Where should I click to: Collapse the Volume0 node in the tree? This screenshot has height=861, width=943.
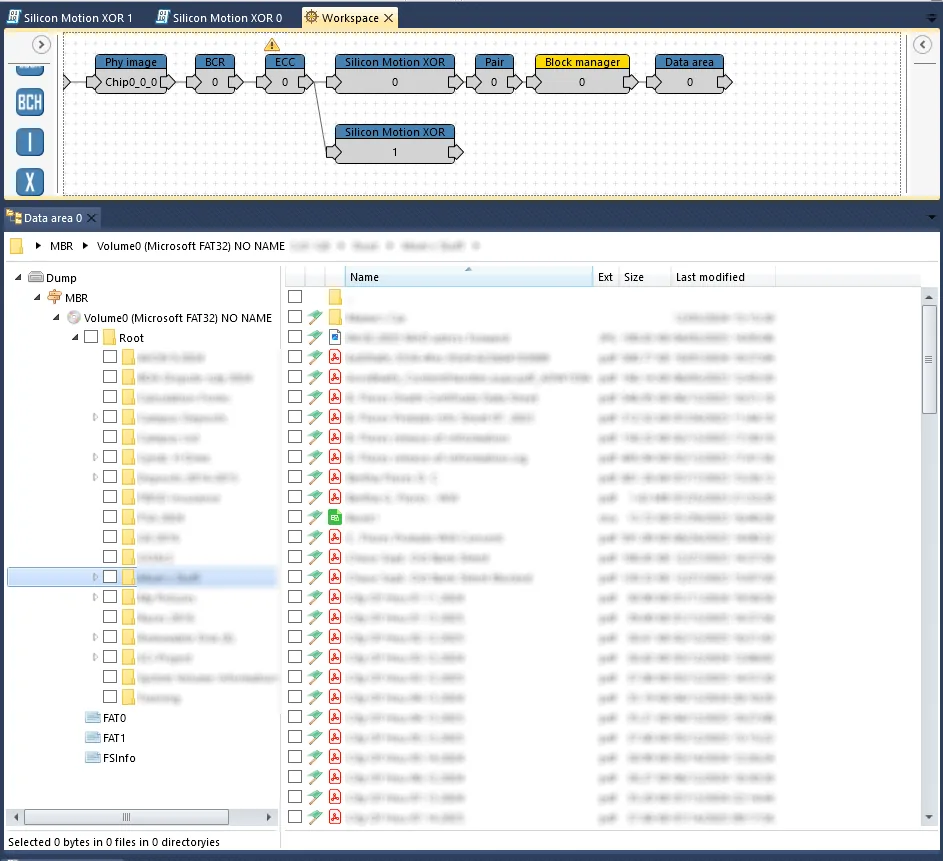tap(57, 317)
